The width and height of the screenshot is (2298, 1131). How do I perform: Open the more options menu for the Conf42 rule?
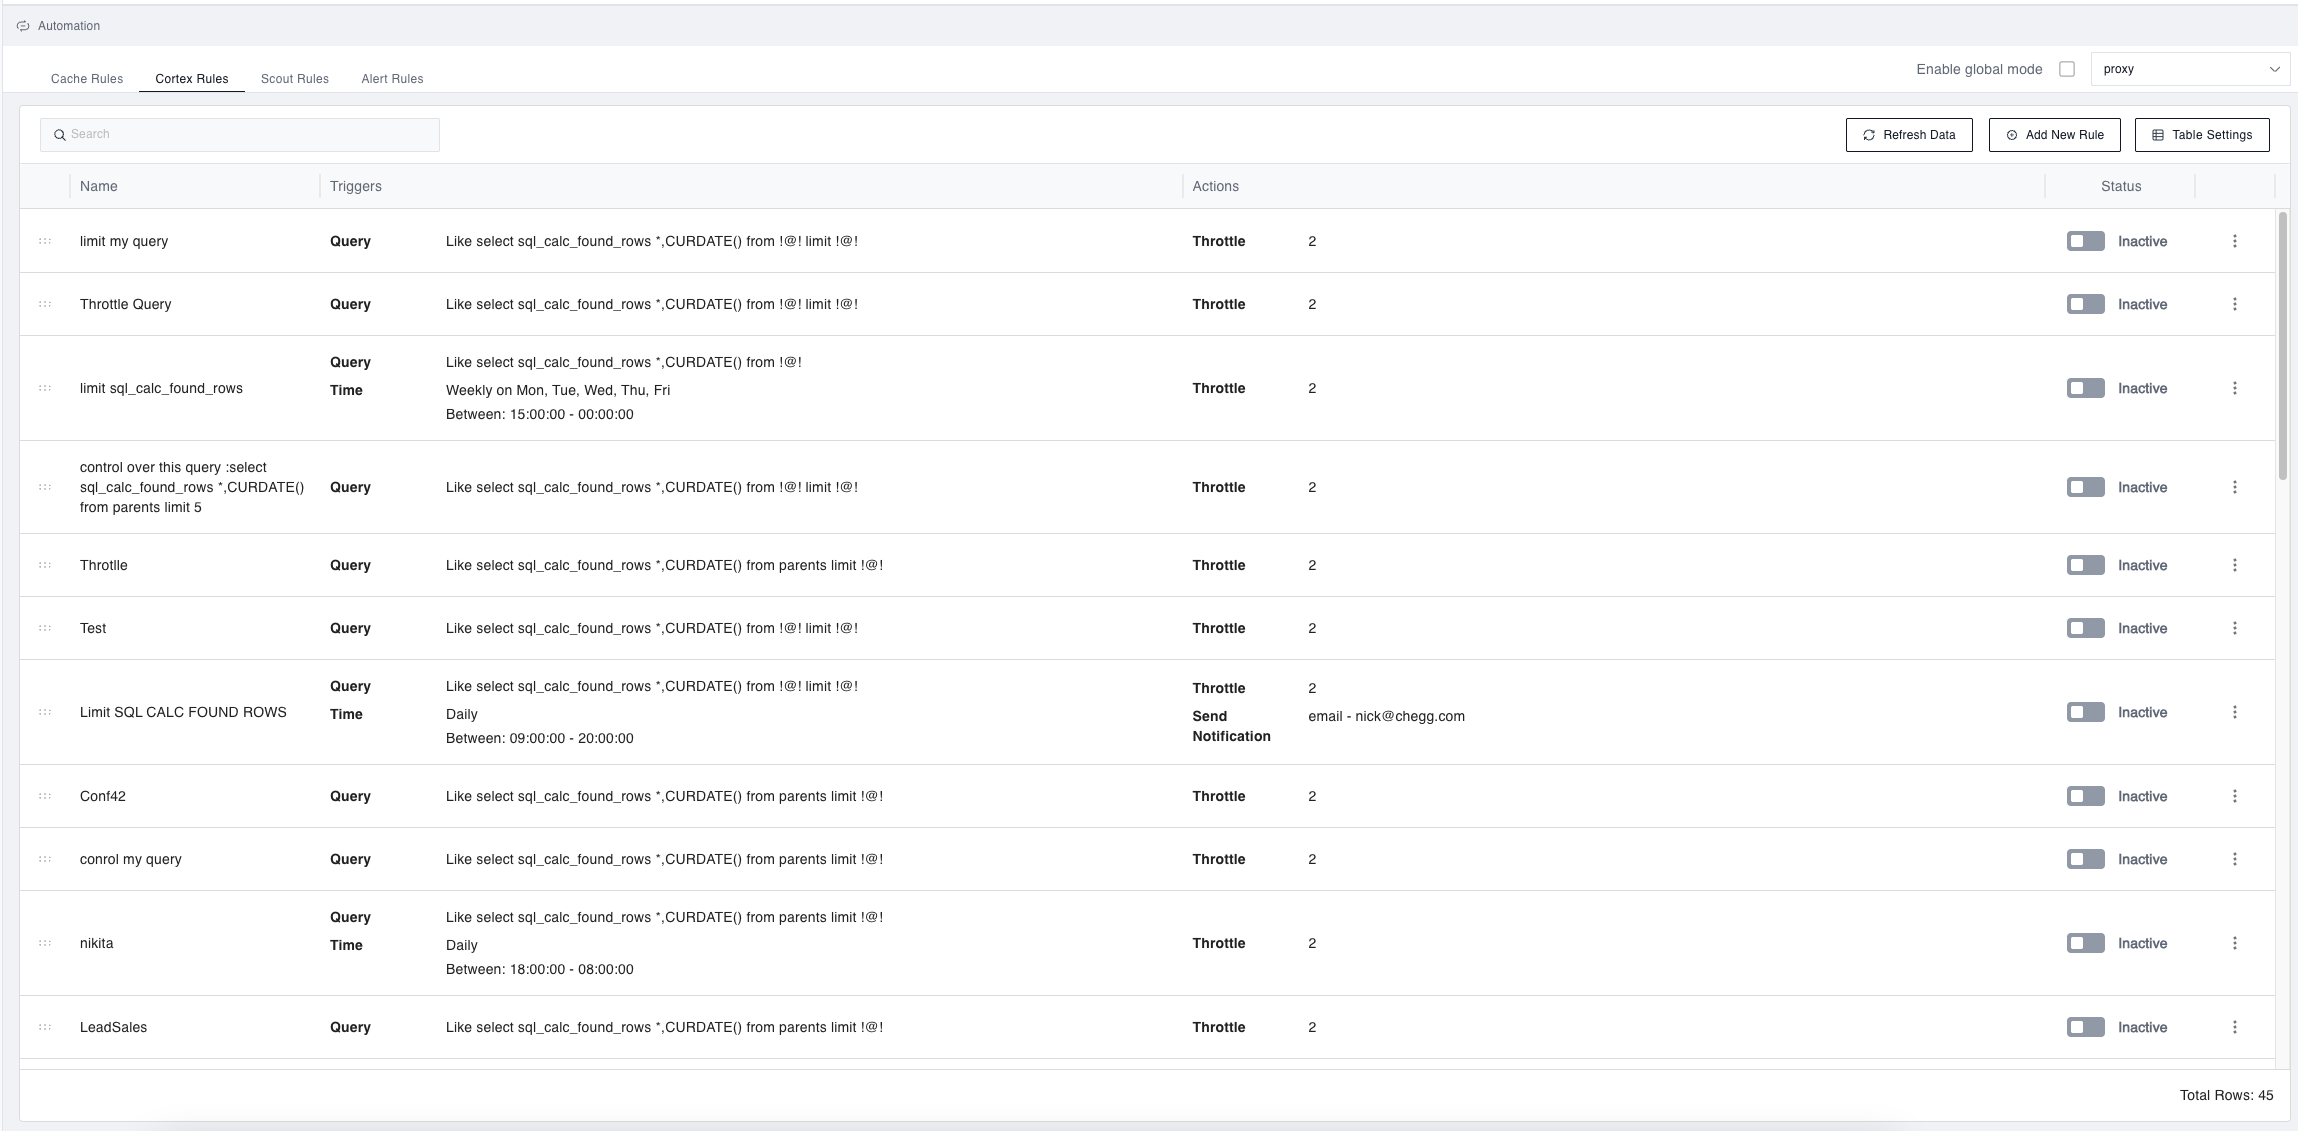2235,796
